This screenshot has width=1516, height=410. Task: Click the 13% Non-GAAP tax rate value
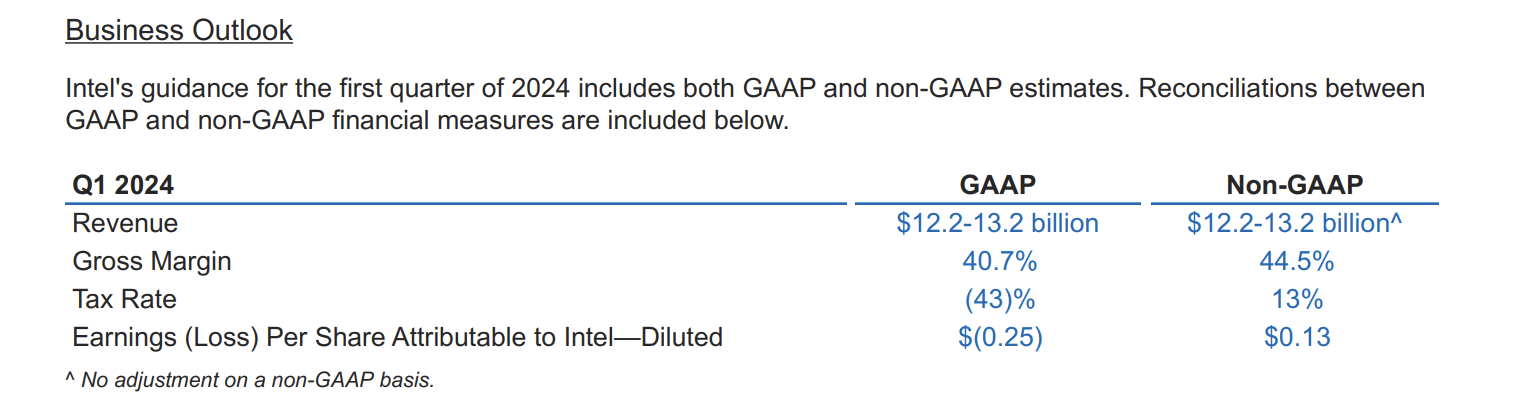click(1298, 299)
